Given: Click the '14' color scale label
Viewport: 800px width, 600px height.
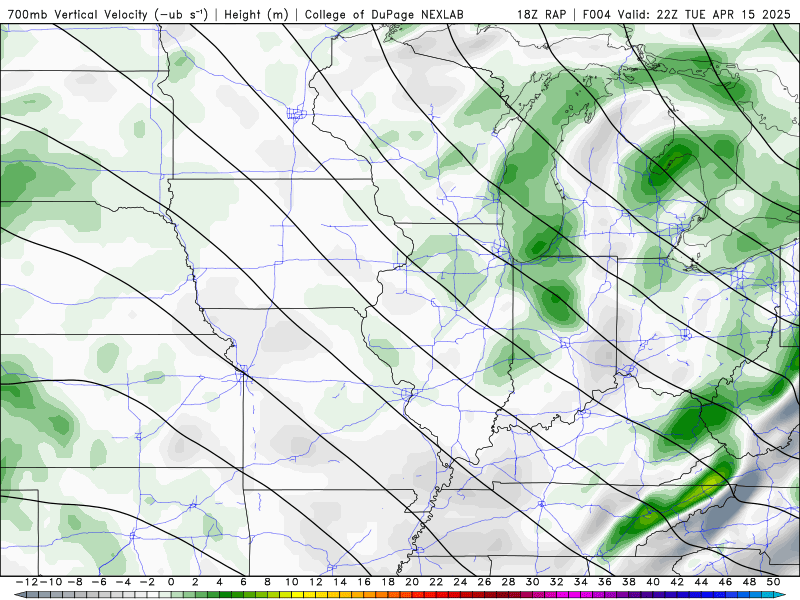Looking at the screenshot, I should tap(340, 582).
